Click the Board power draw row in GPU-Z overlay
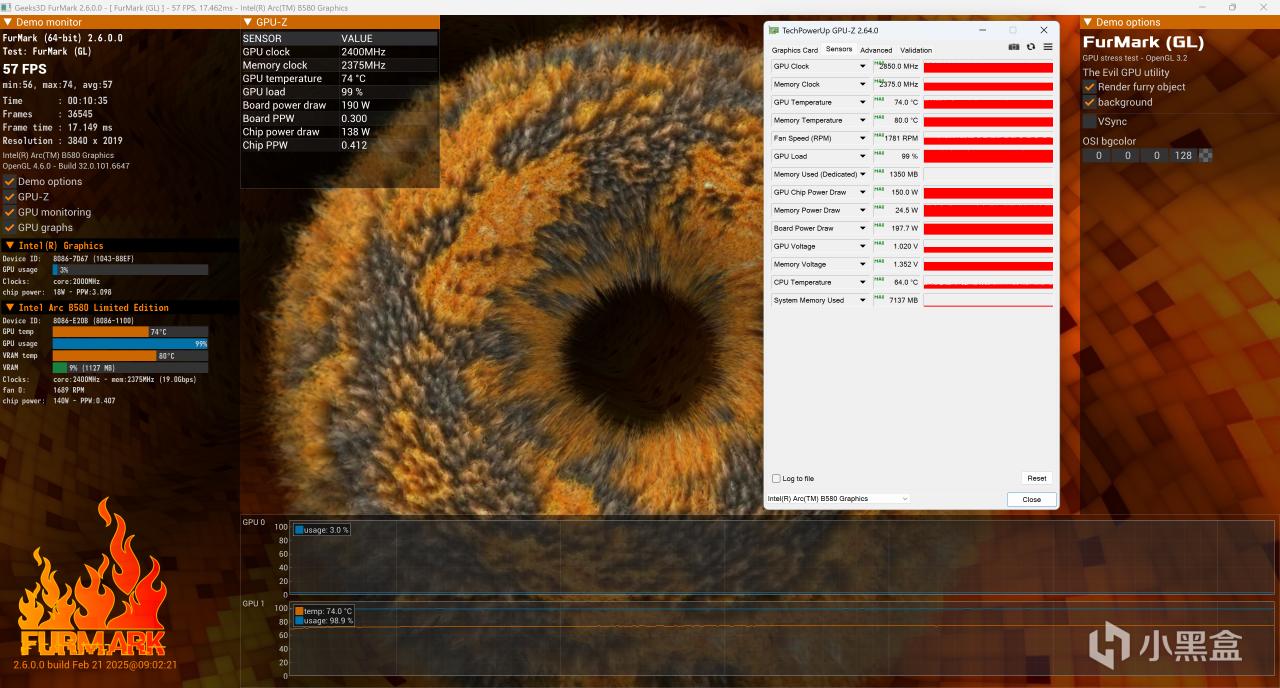The image size is (1280, 688). (x=340, y=105)
